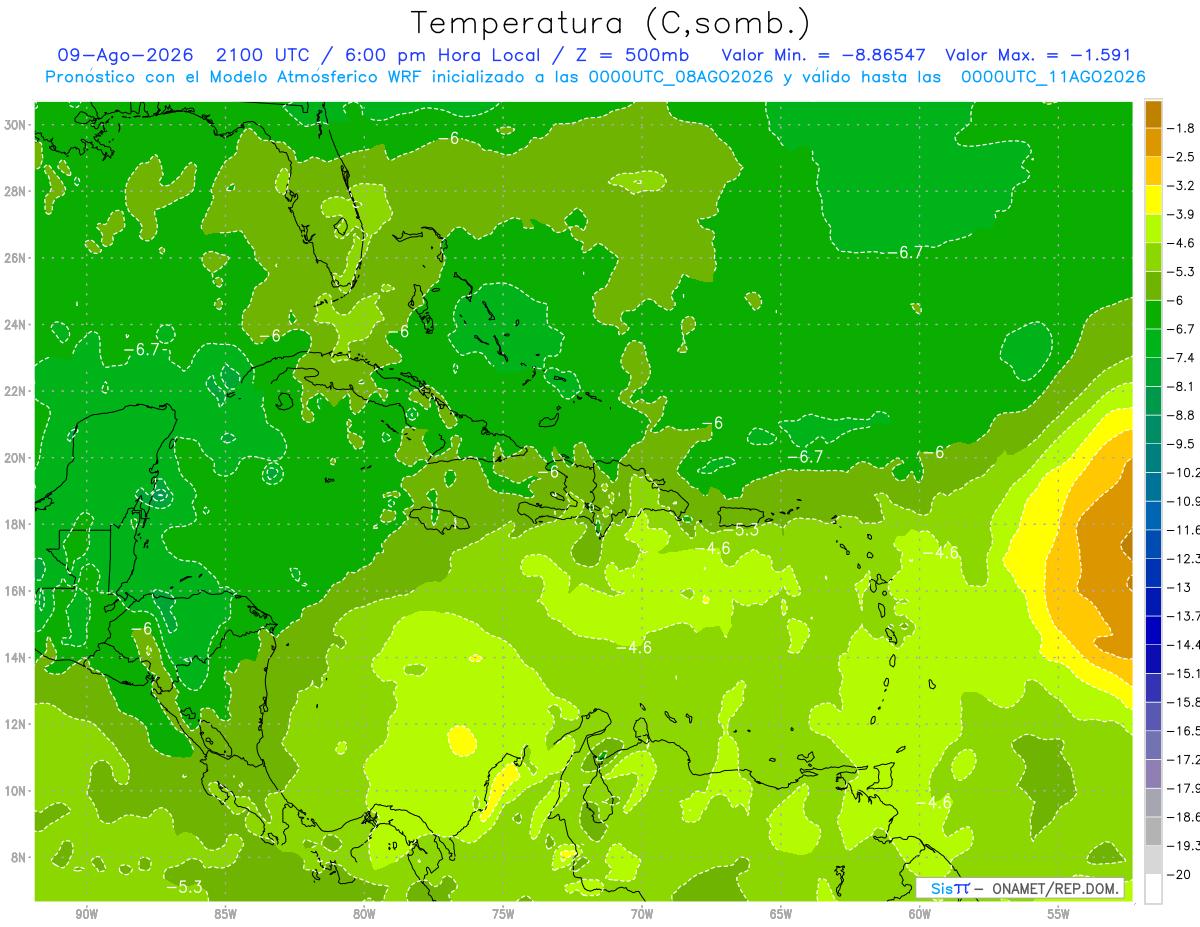
Task: Click the colorbar label "-13"
Action: click(1179, 588)
